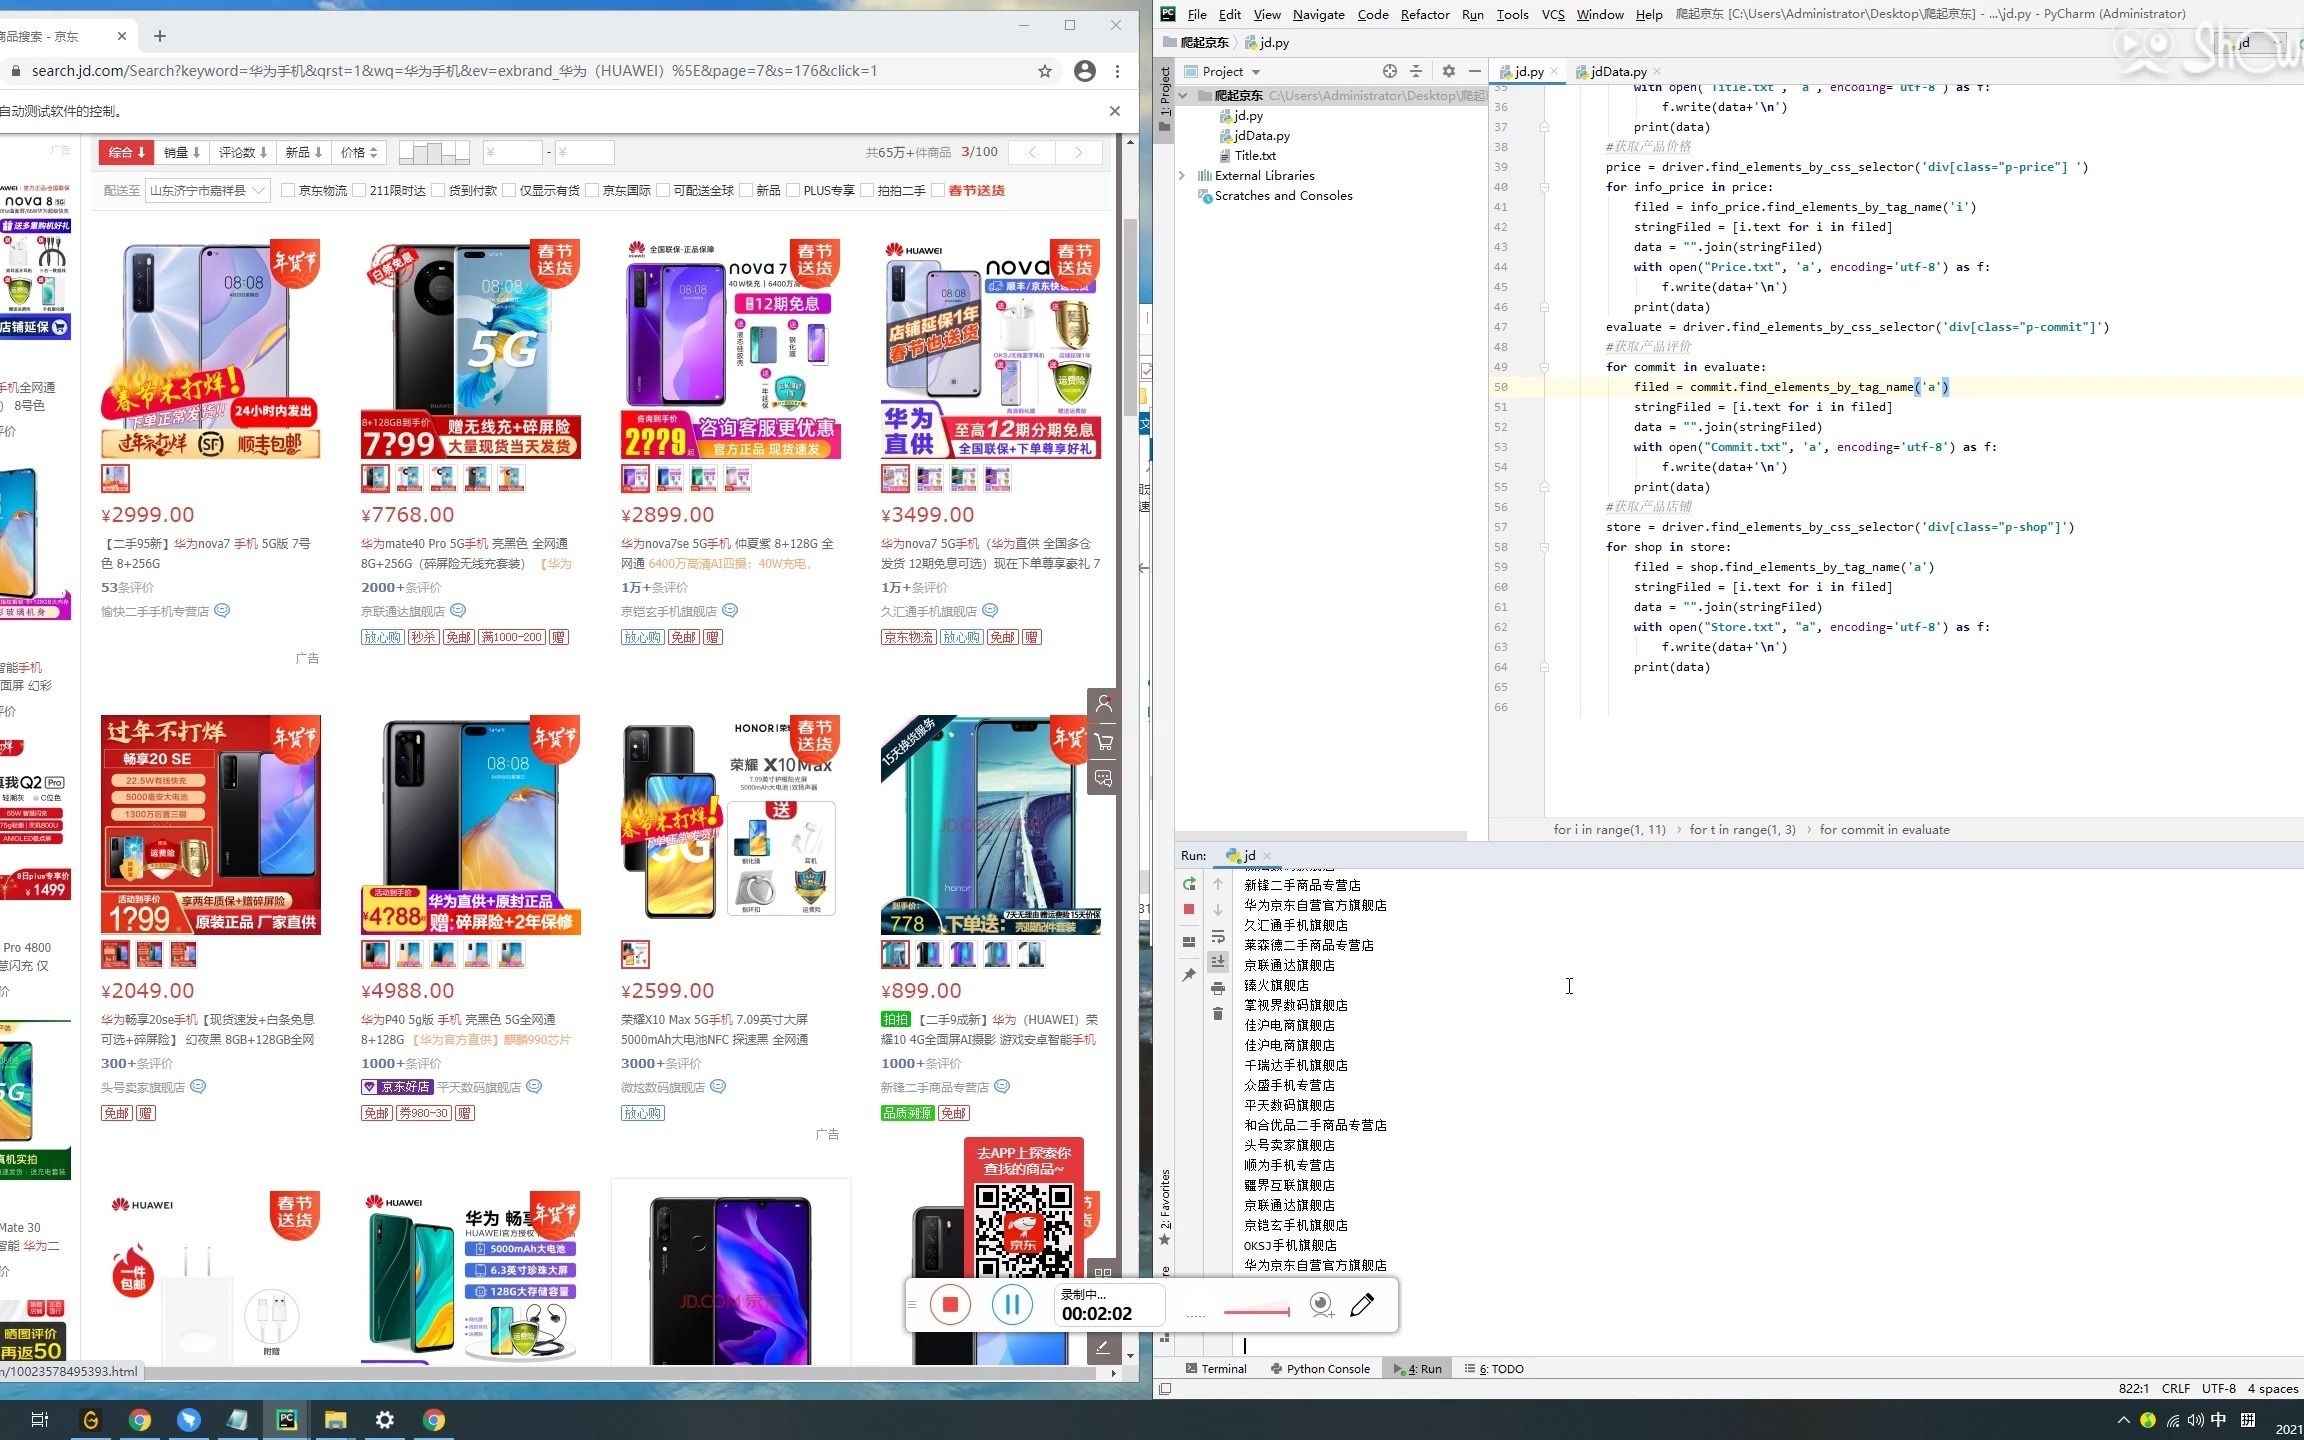Click the minimum price input field
This screenshot has height=1440, width=2304.
point(512,152)
